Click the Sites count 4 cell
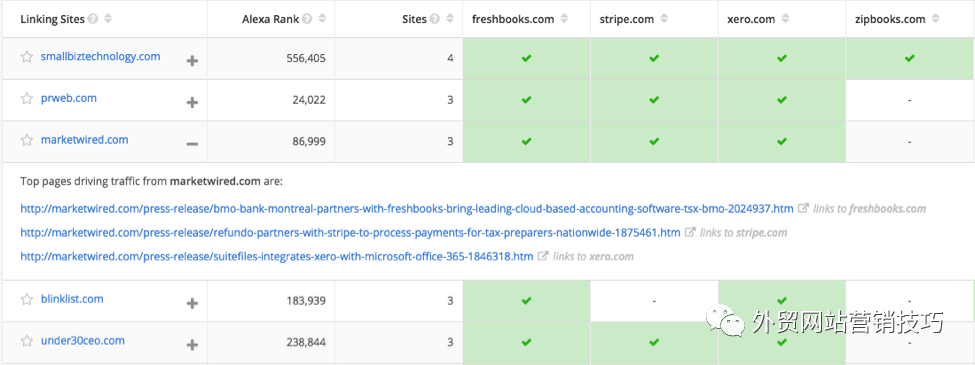The height and width of the screenshot is (365, 975). click(399, 58)
